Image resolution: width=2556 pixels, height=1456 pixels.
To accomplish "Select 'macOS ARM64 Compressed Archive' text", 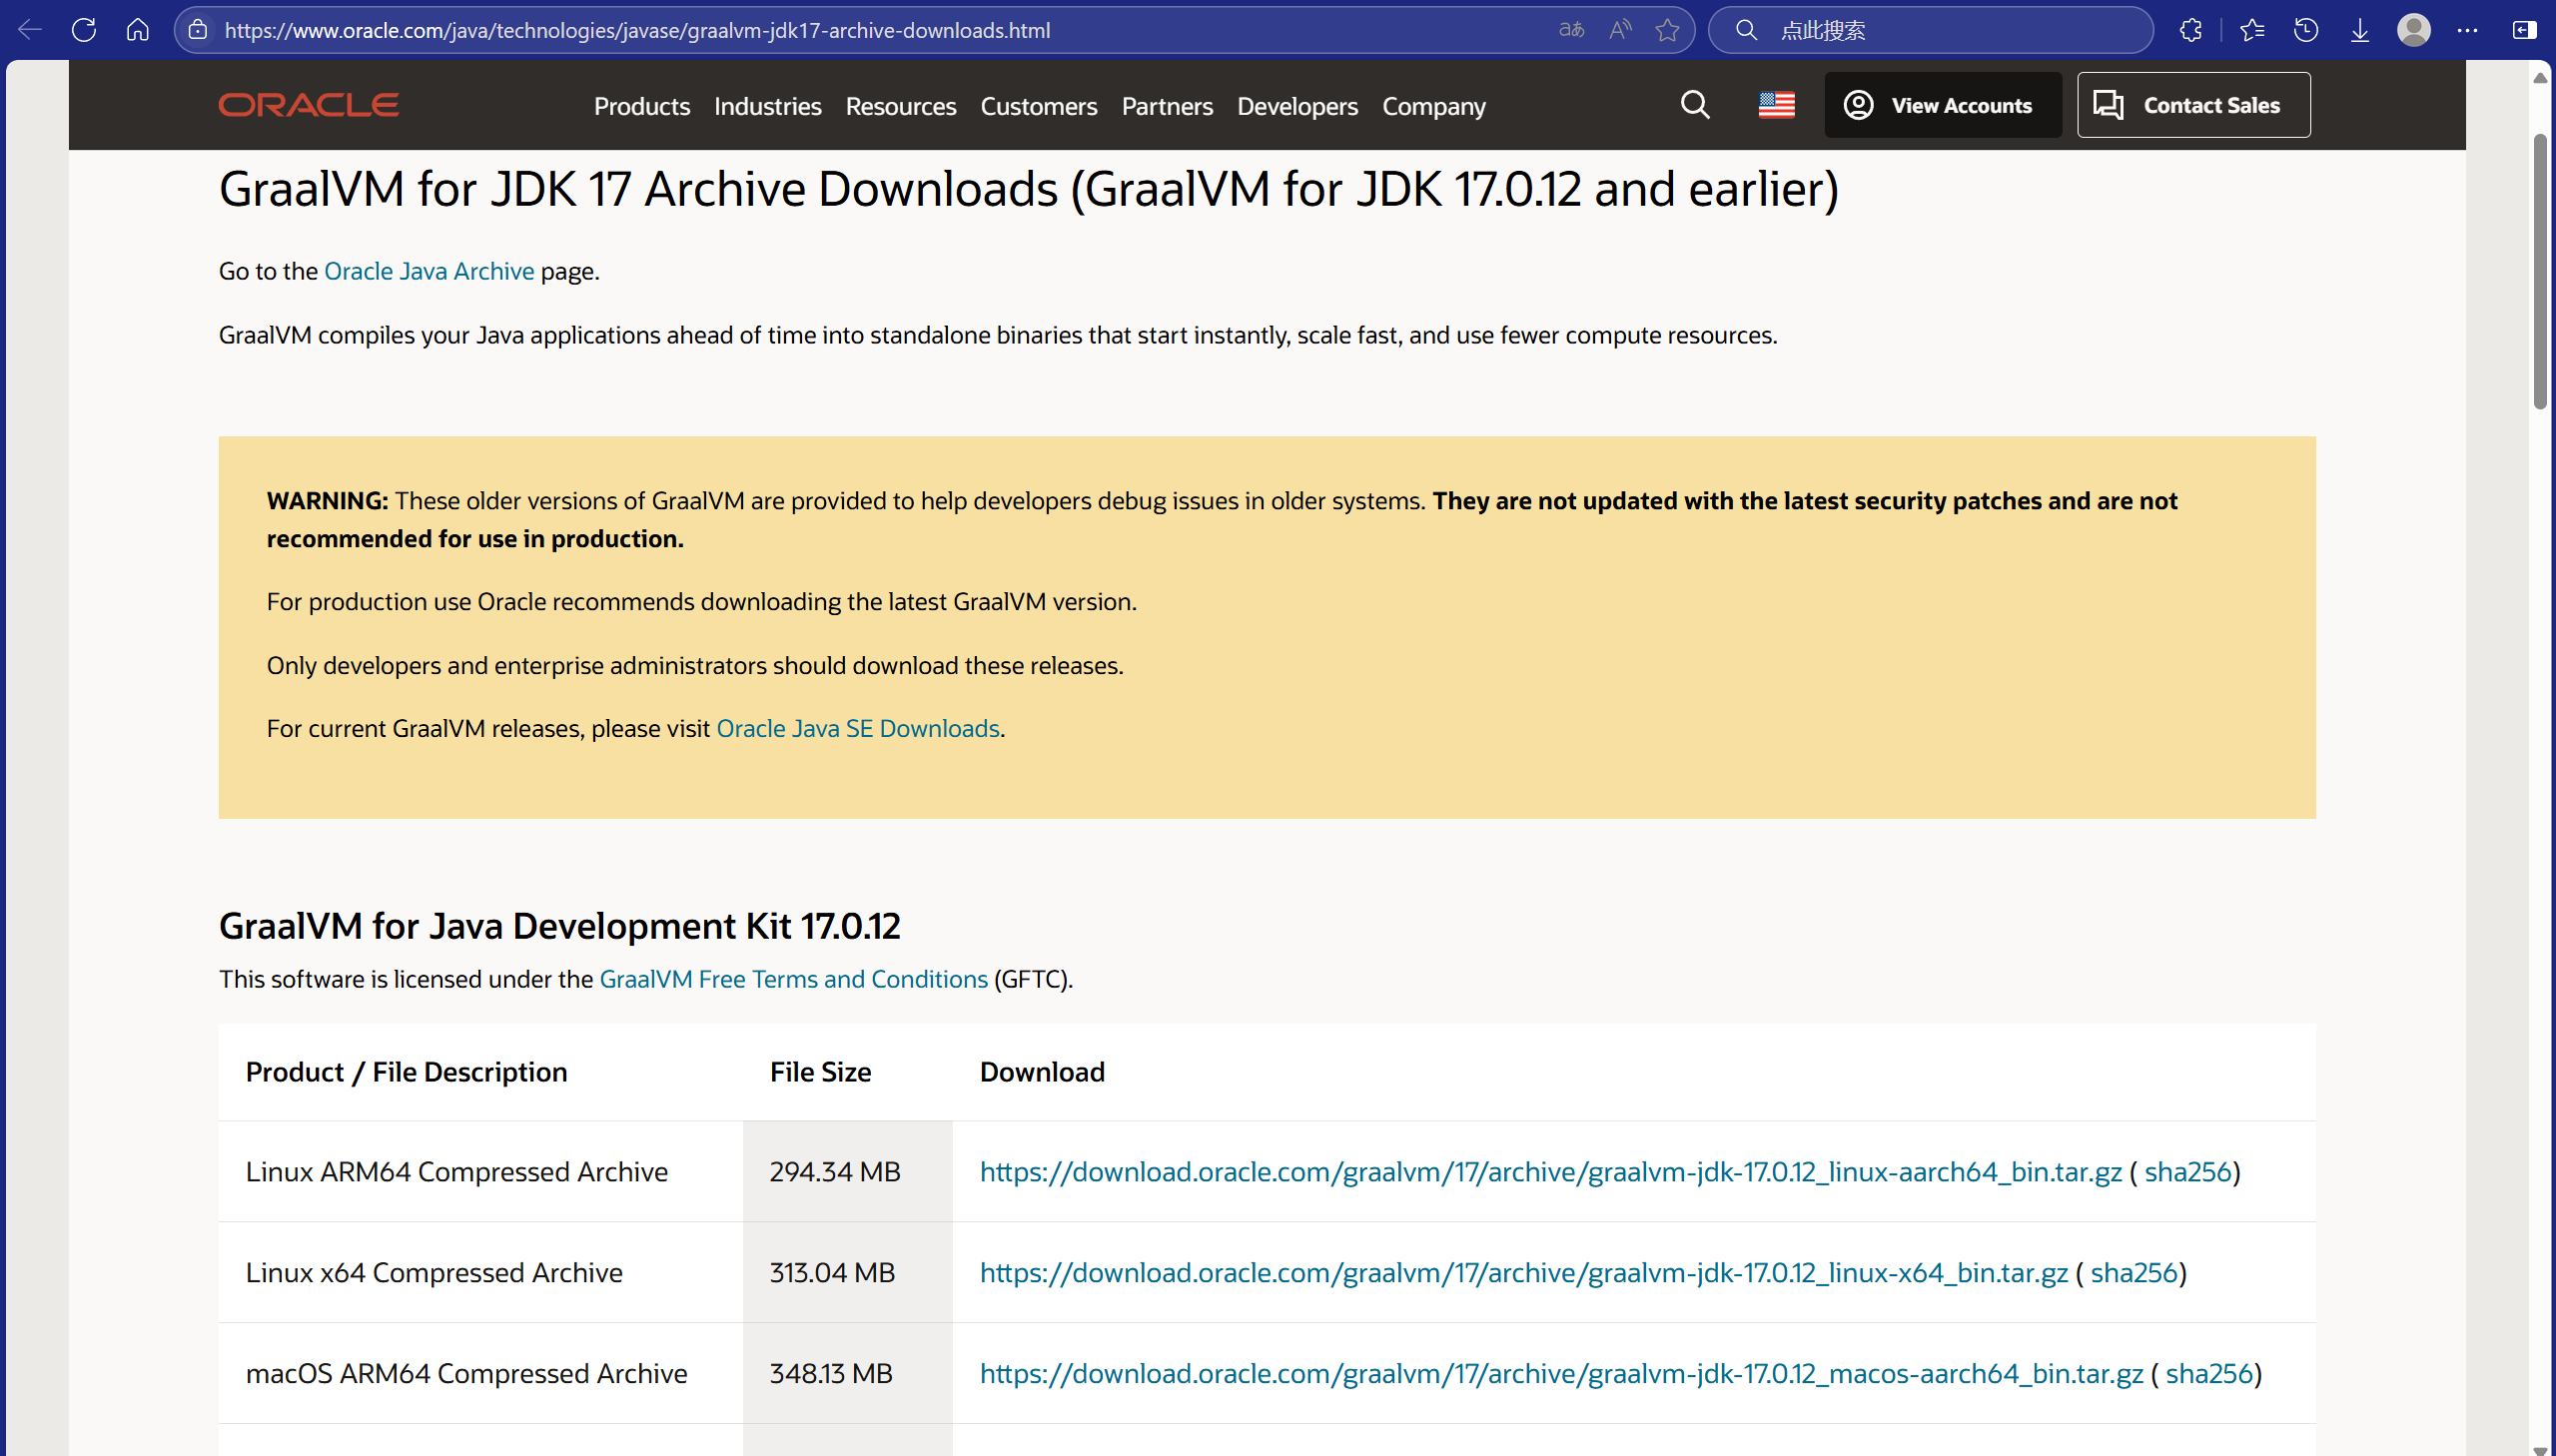I will pos(466,1374).
